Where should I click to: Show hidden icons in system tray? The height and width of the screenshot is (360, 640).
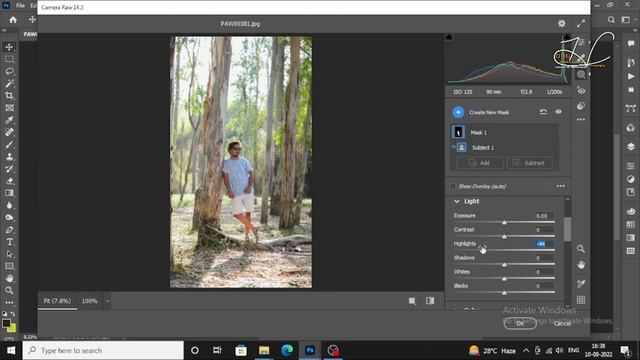coord(526,350)
